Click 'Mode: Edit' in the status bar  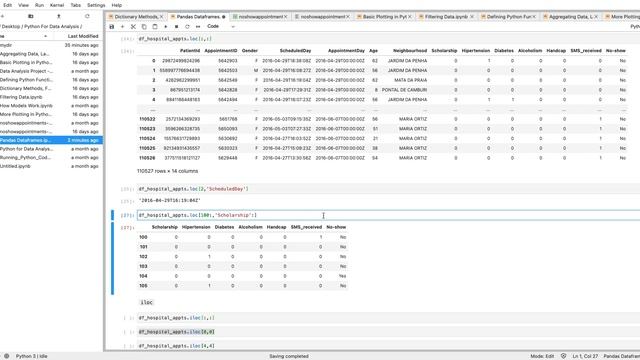542,356
